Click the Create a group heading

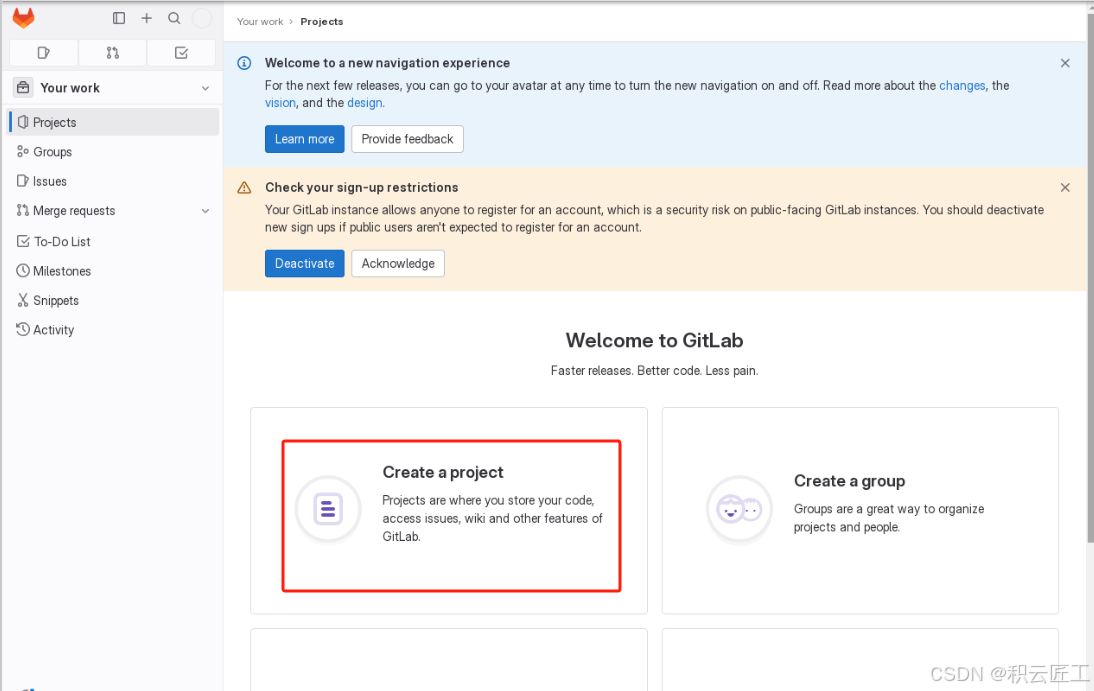849,481
